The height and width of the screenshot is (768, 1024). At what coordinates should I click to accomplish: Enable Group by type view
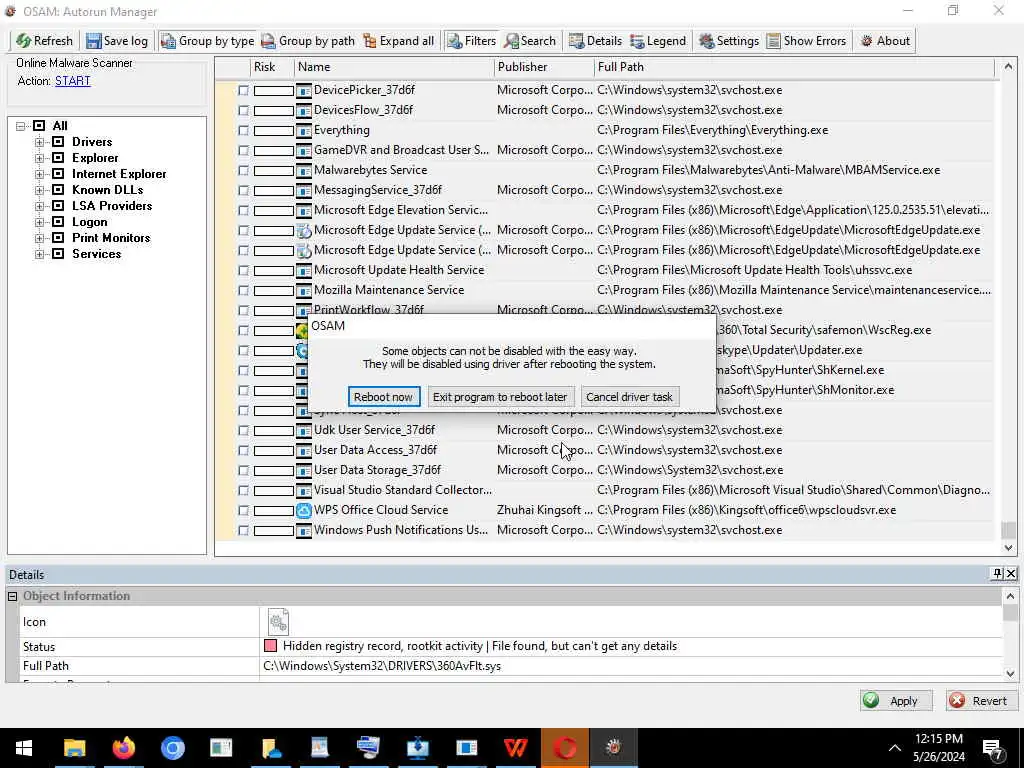208,40
